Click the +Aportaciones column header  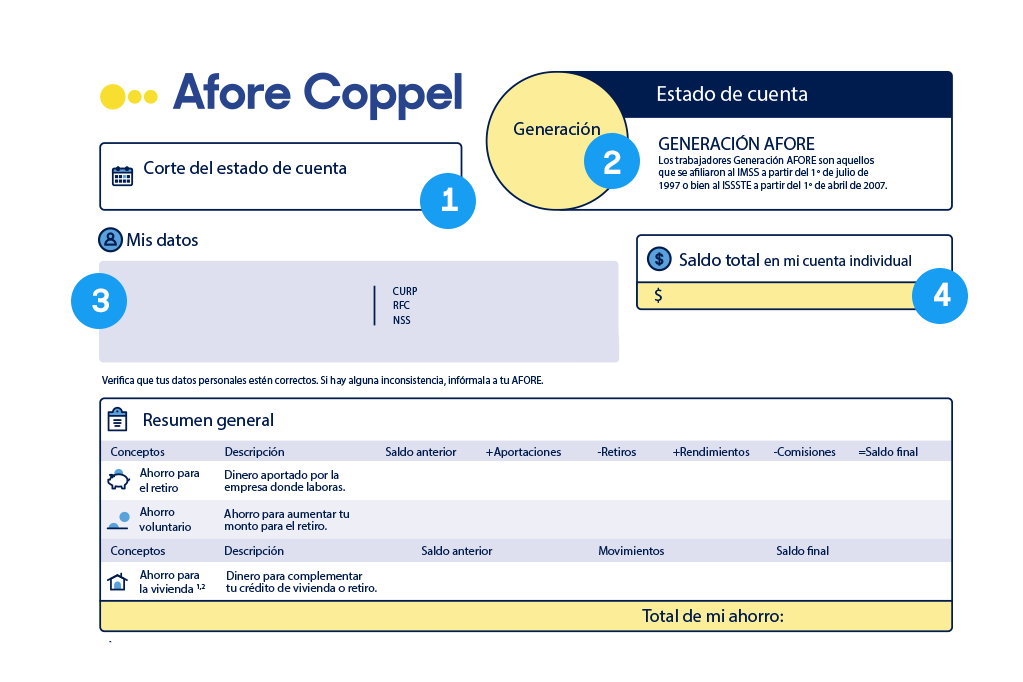click(x=523, y=452)
